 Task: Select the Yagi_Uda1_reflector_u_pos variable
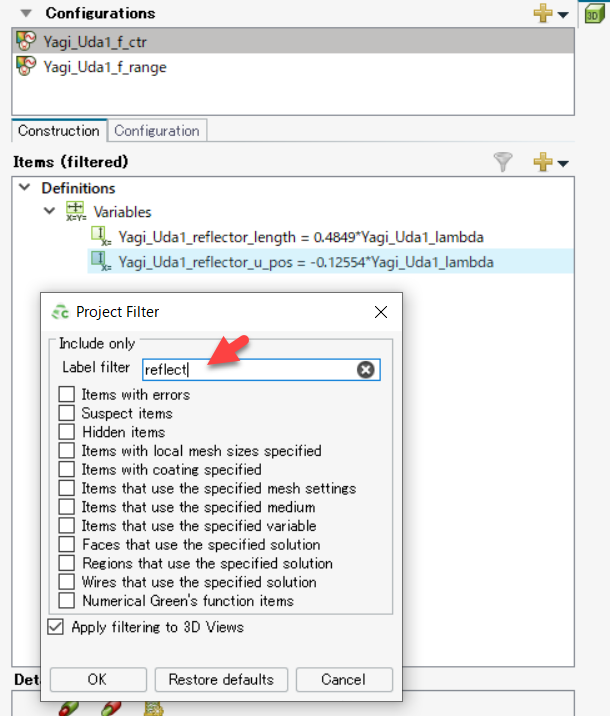click(x=306, y=262)
